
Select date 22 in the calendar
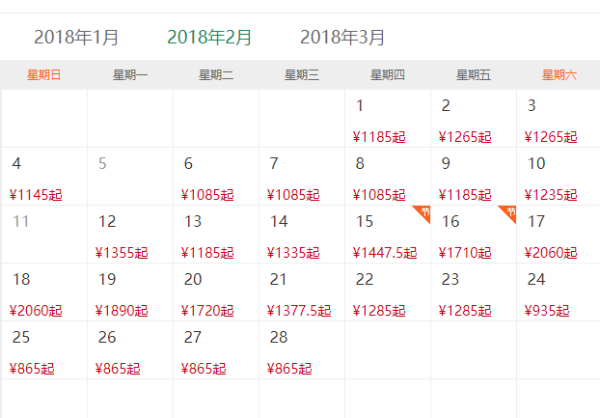coord(388,292)
